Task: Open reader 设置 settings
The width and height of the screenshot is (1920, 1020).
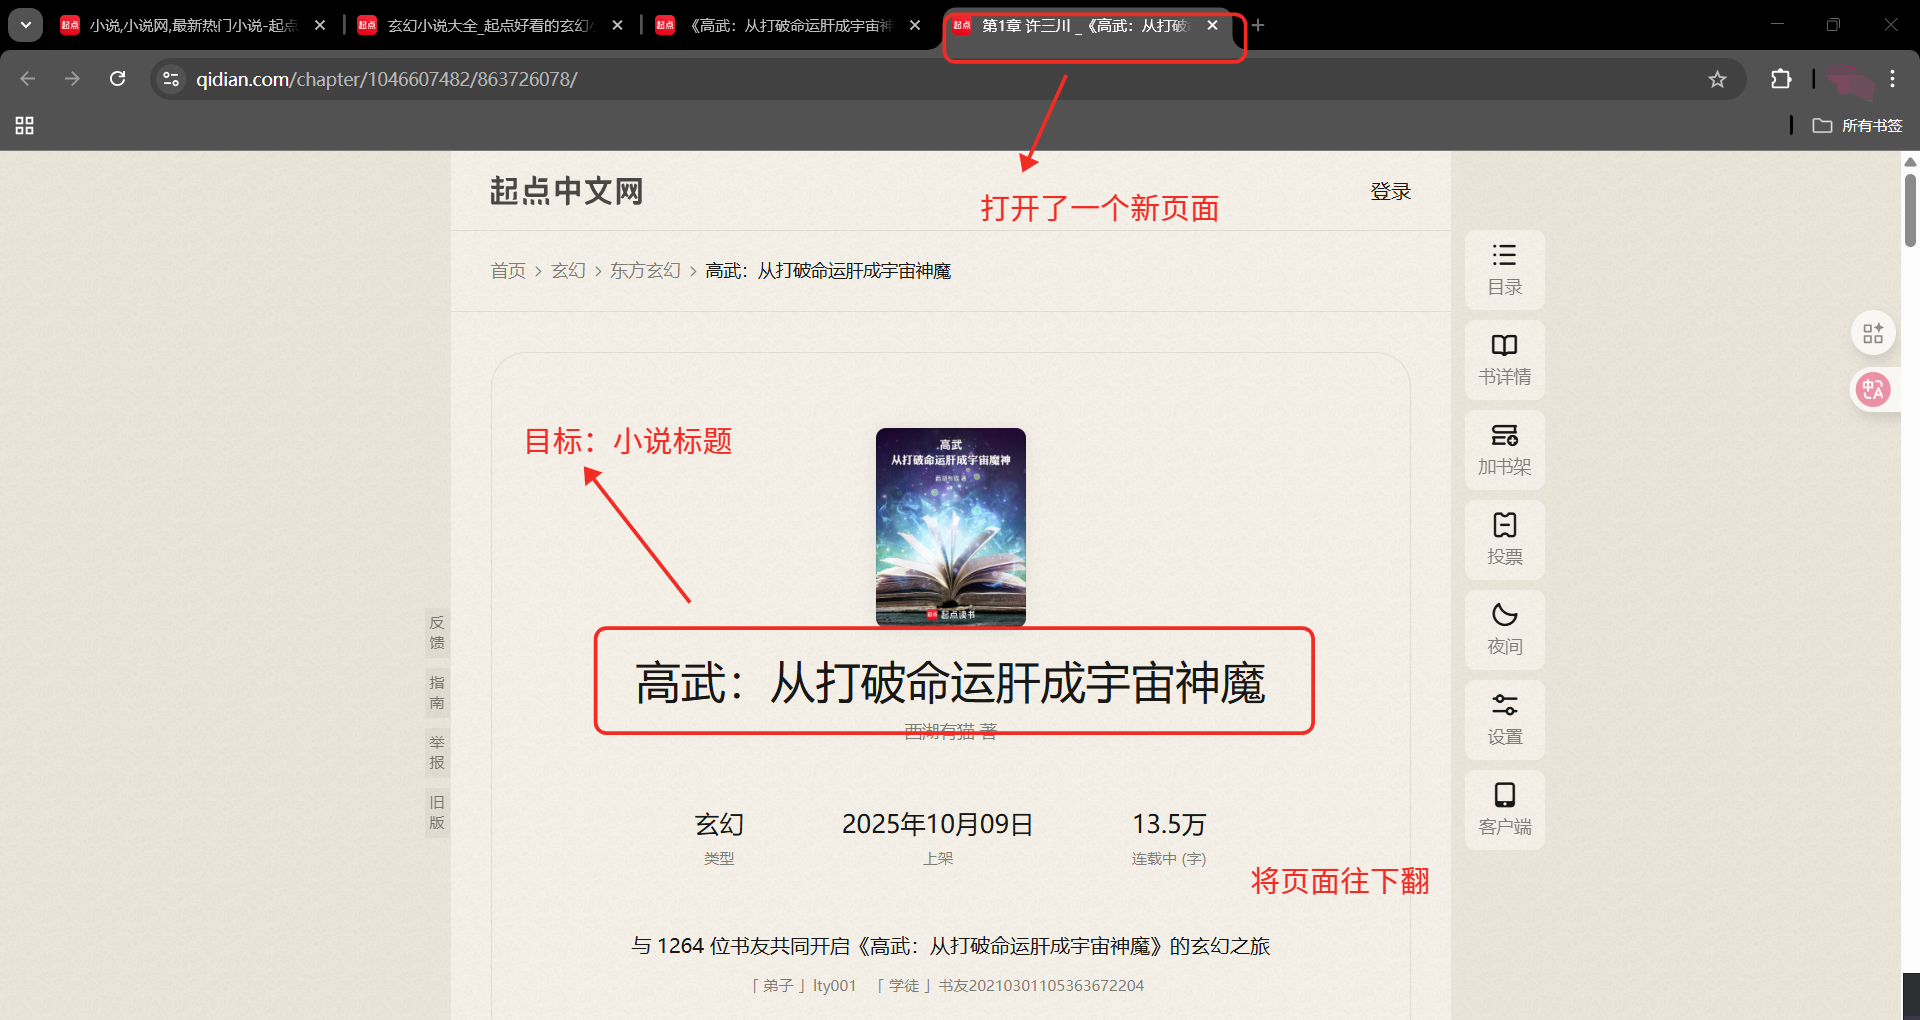Action: point(1504,720)
